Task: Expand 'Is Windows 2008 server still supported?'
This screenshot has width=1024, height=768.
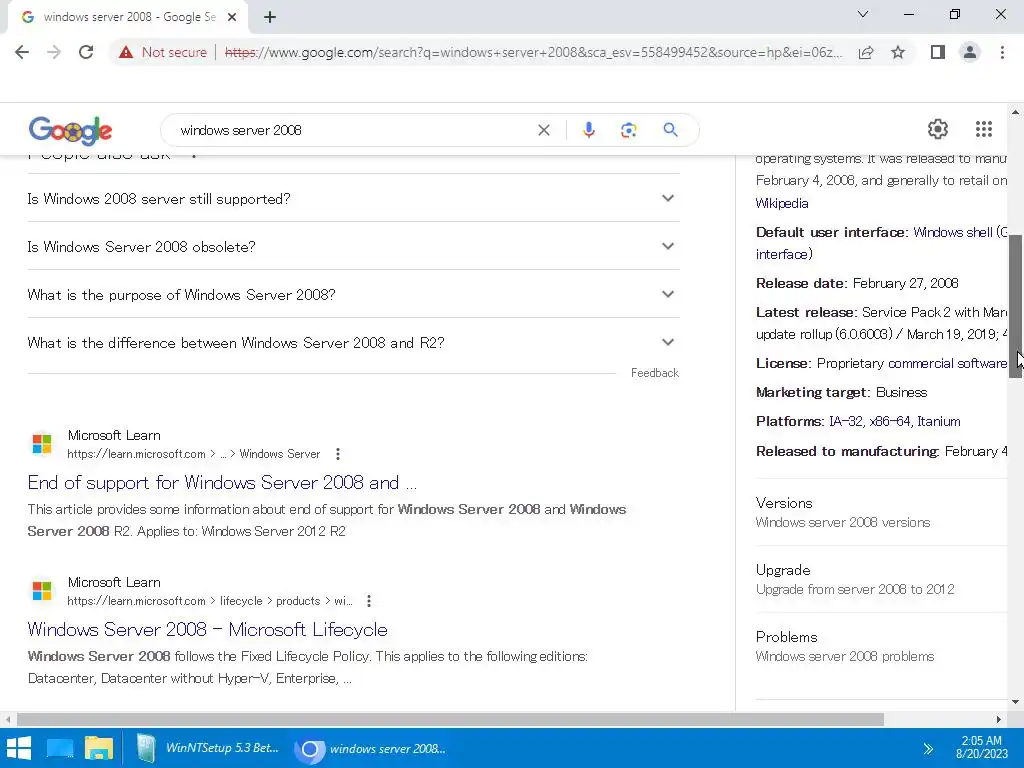Action: (x=353, y=199)
